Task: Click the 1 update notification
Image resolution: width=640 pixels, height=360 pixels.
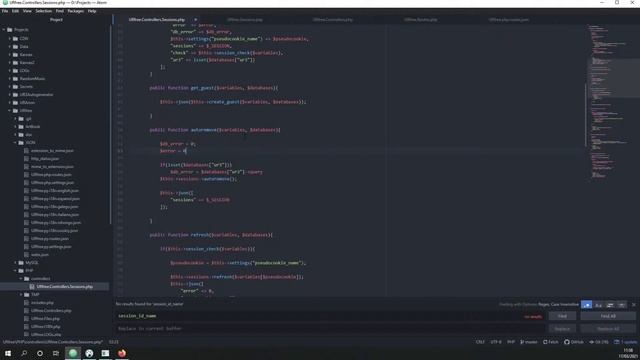Action: point(626,342)
